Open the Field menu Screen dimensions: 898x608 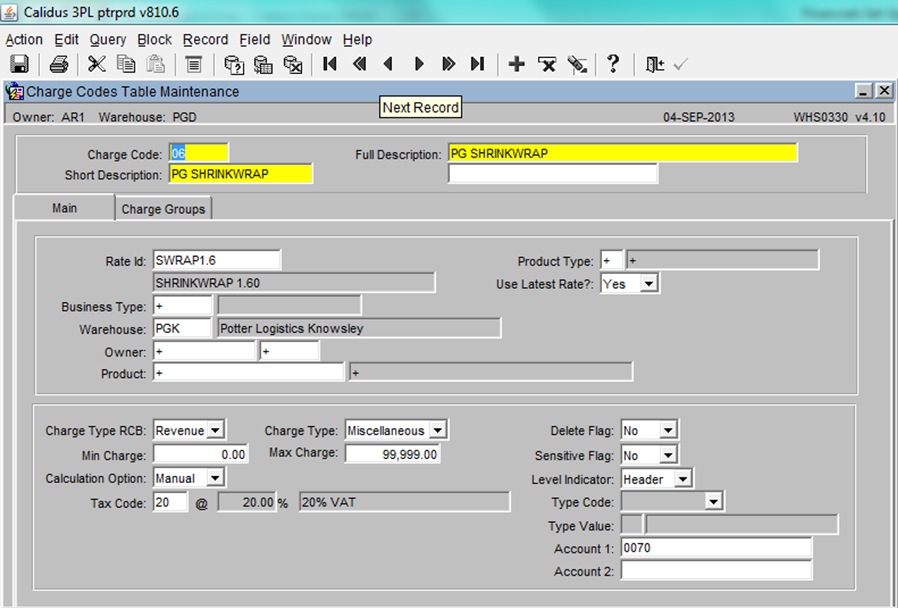point(255,40)
